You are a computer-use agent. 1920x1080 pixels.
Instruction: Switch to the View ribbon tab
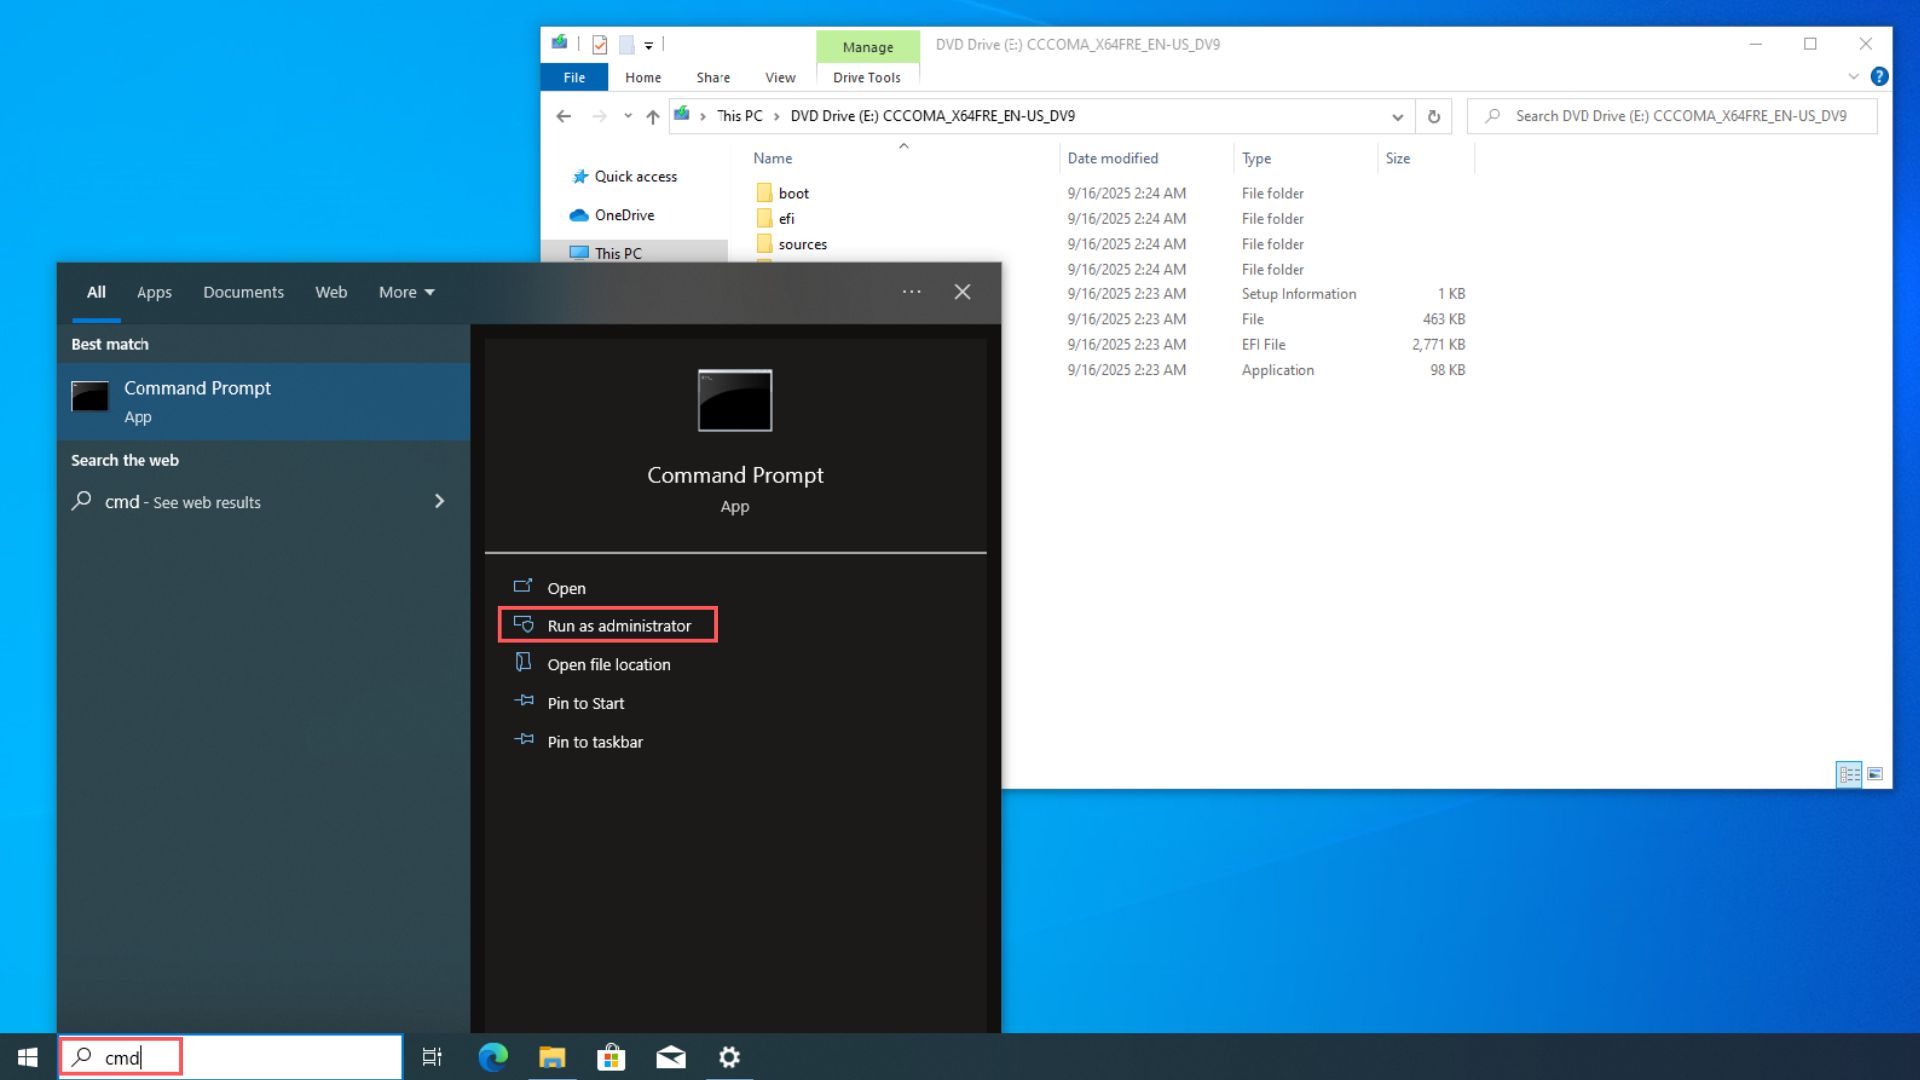click(x=779, y=77)
